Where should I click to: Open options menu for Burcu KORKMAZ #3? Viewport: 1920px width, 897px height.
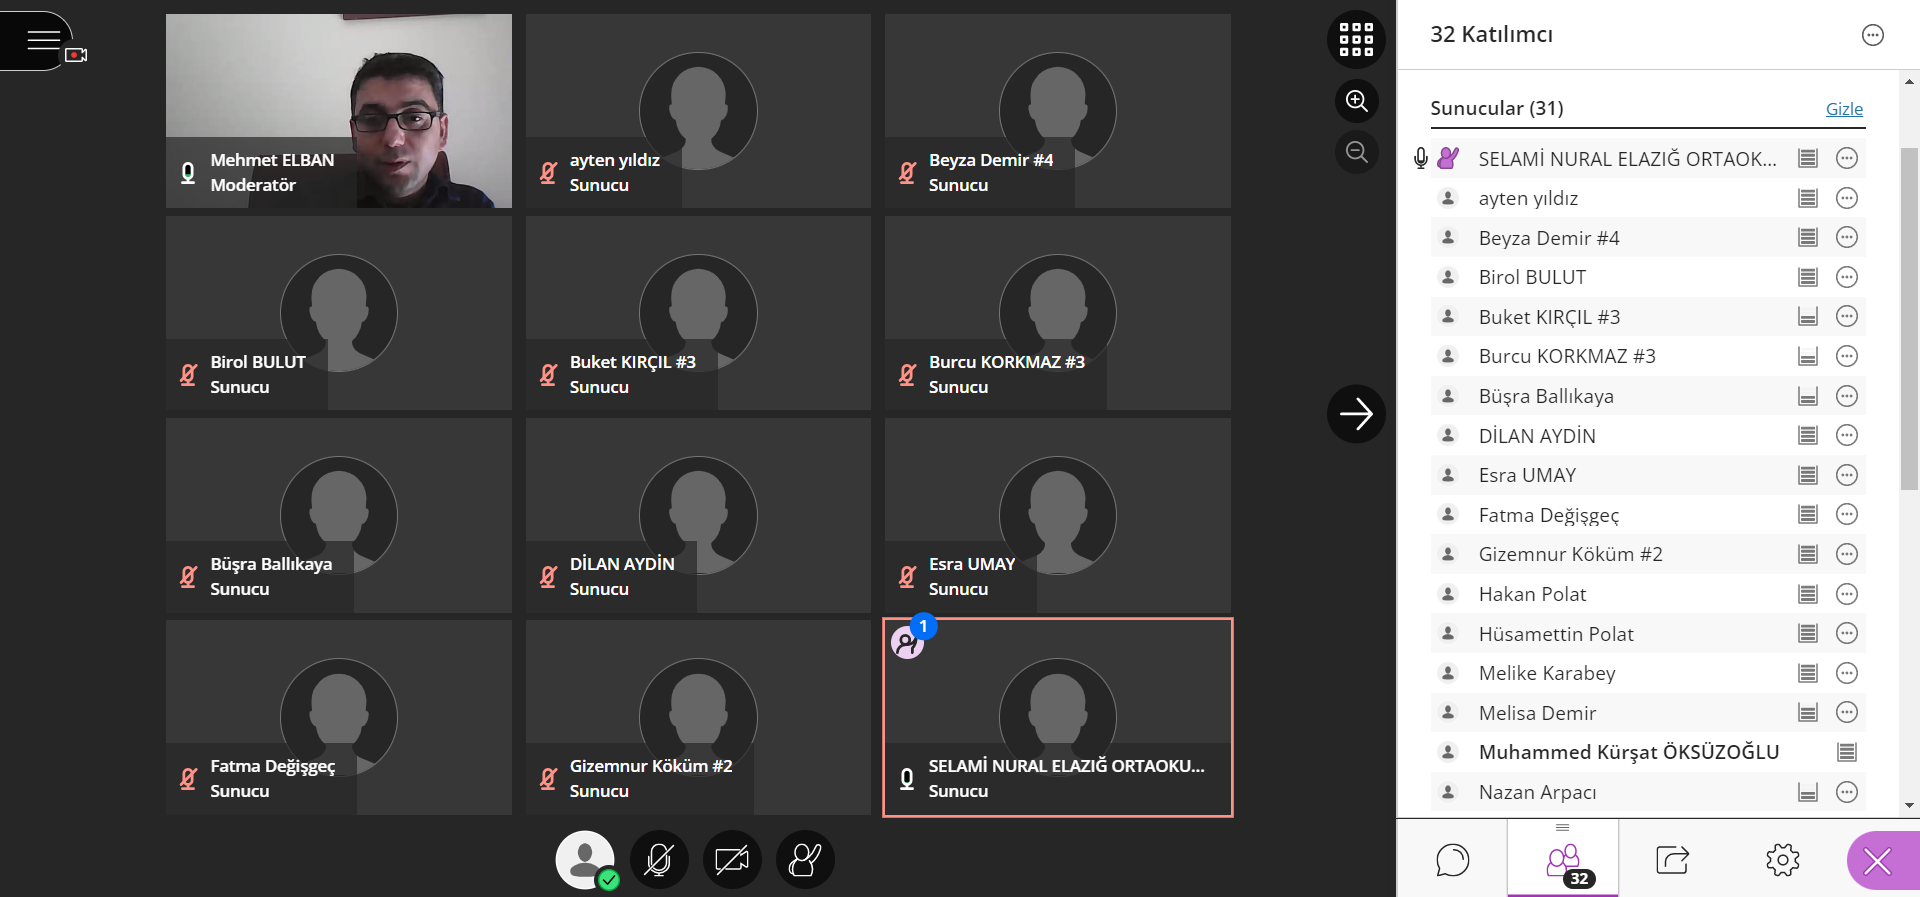(1847, 356)
